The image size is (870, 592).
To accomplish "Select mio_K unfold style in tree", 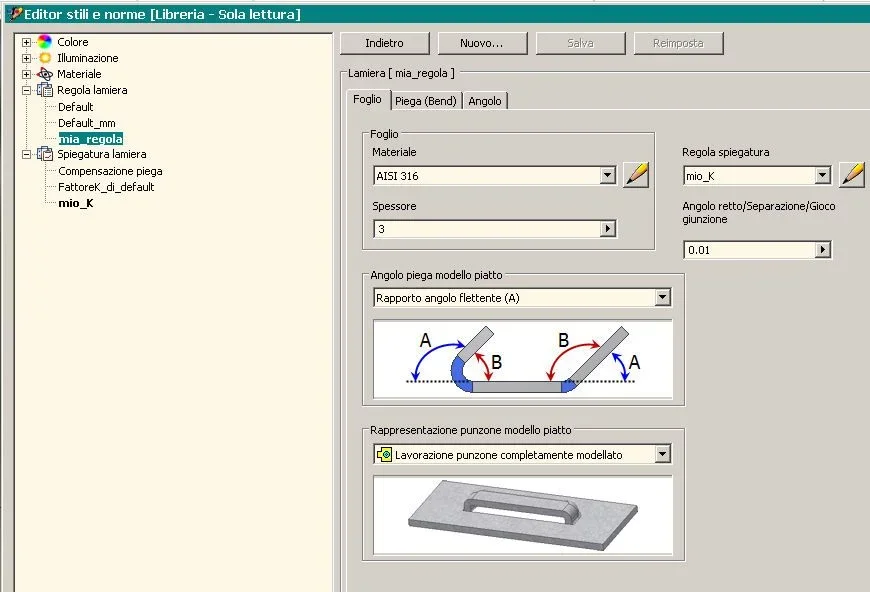I will click(x=75, y=203).
